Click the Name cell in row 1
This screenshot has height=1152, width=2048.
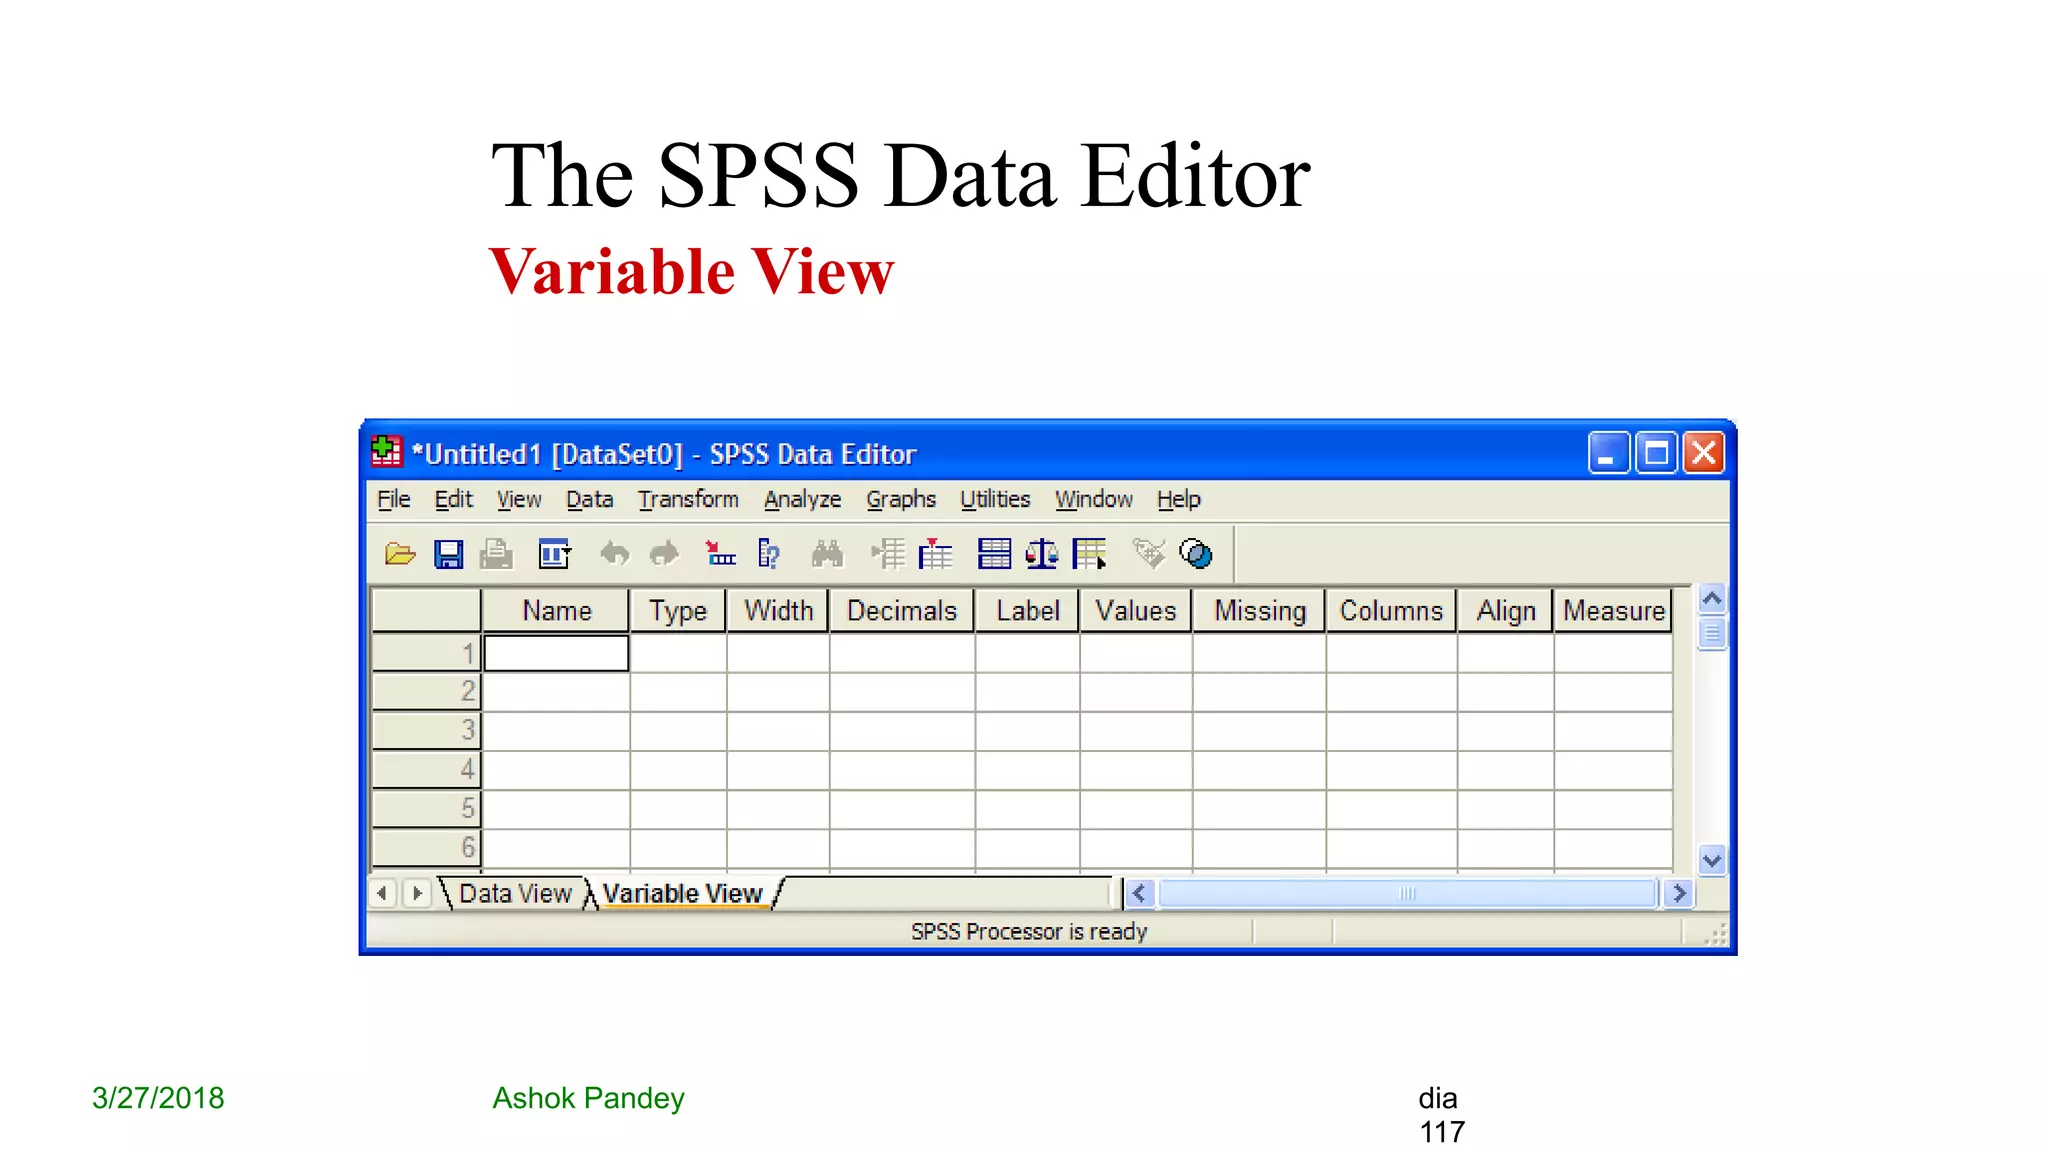pos(556,653)
